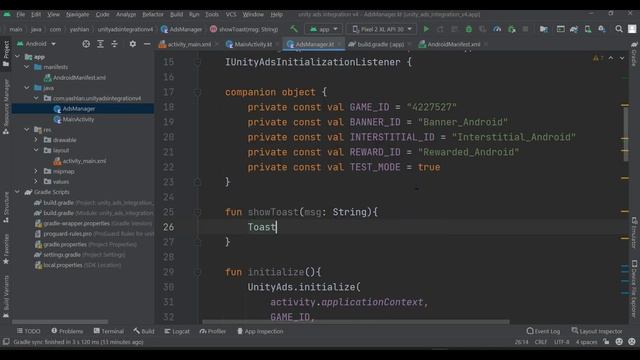Viewport: 640px width, 360px height.
Task: Open the Pixel 2 XL device dropdown
Action: (x=382, y=29)
